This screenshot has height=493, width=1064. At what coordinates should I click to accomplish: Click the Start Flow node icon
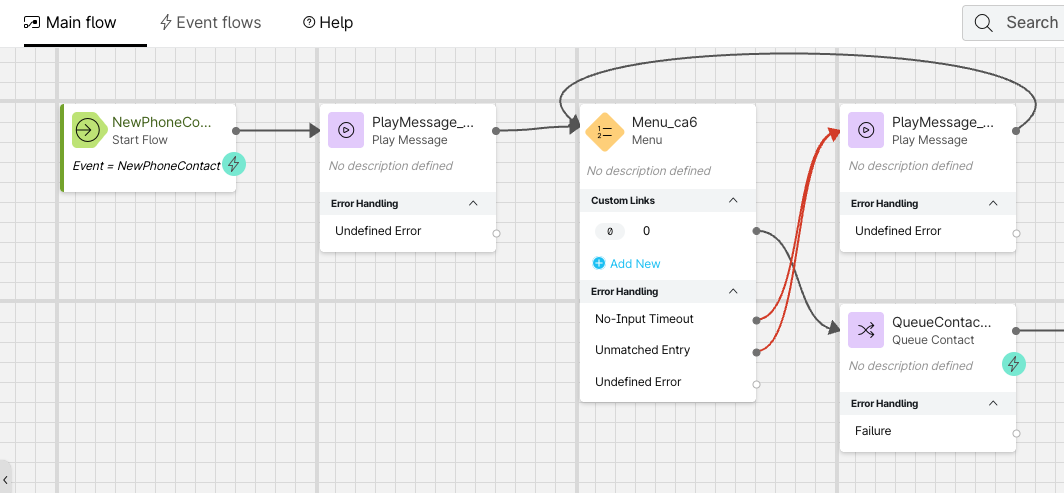(x=89, y=130)
